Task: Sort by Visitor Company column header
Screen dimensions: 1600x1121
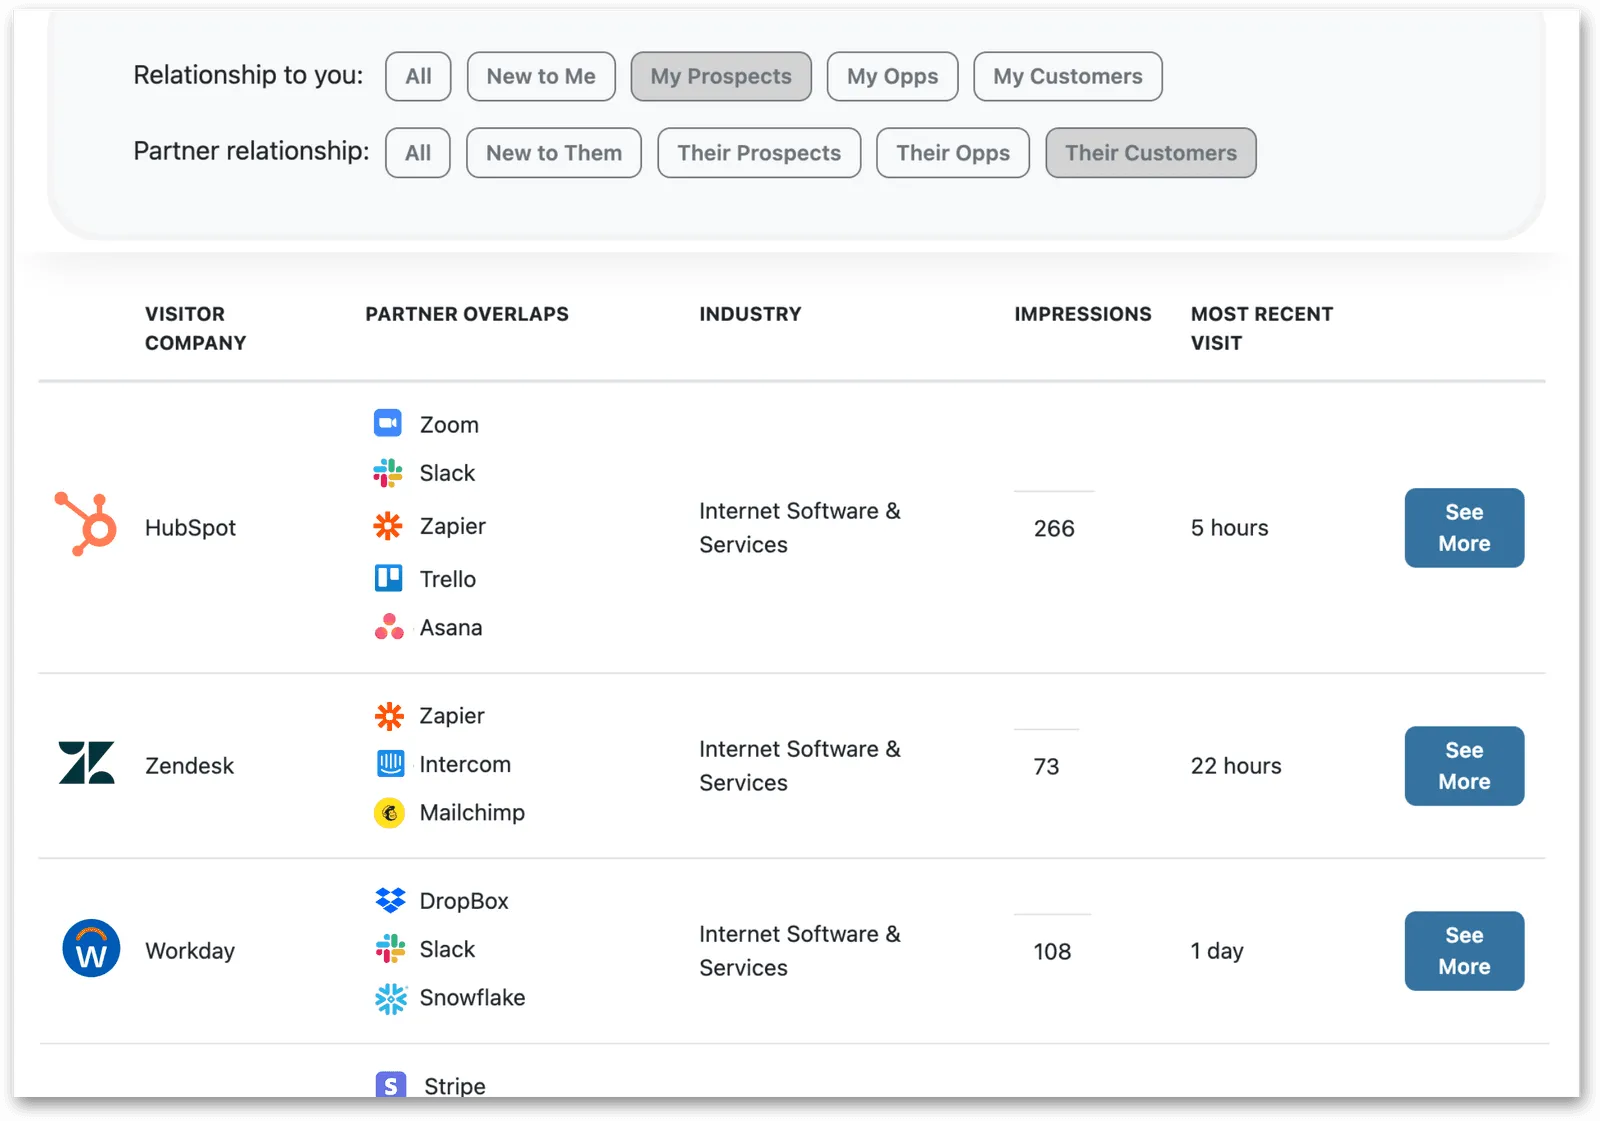Action: pos(195,328)
